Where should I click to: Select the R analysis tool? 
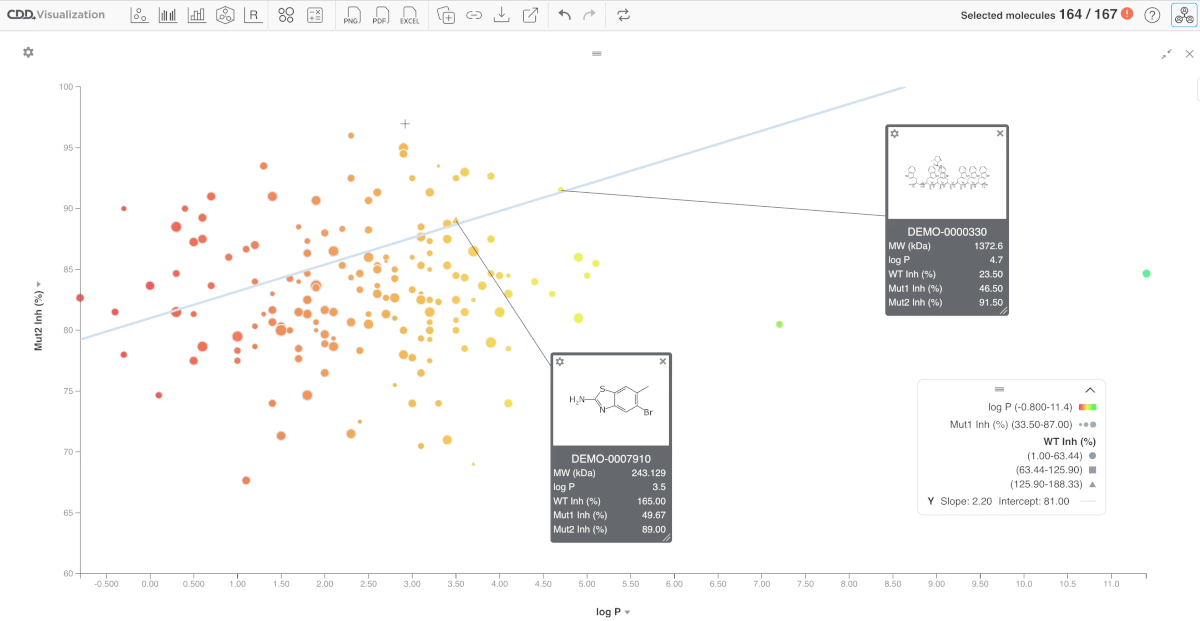point(253,15)
